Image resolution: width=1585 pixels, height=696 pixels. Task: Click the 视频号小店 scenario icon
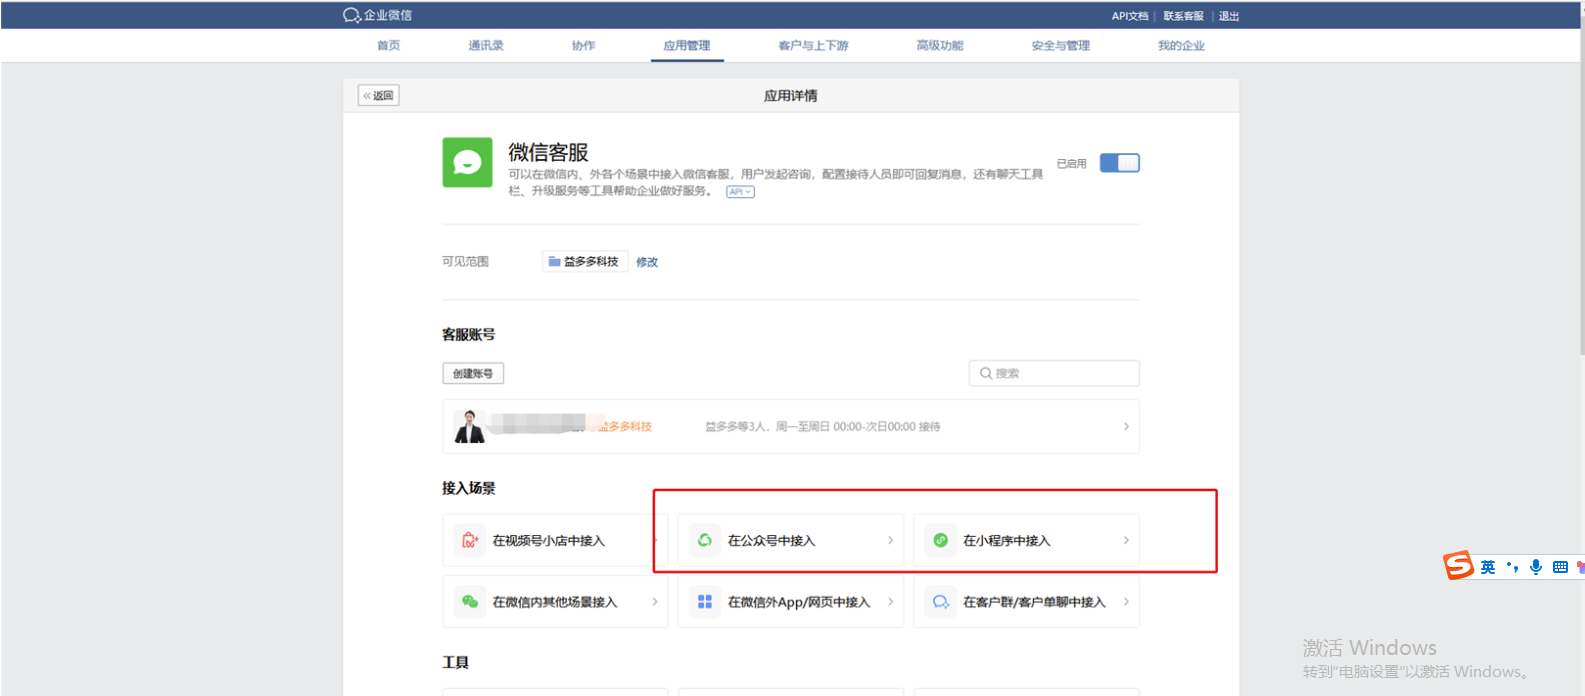point(469,540)
